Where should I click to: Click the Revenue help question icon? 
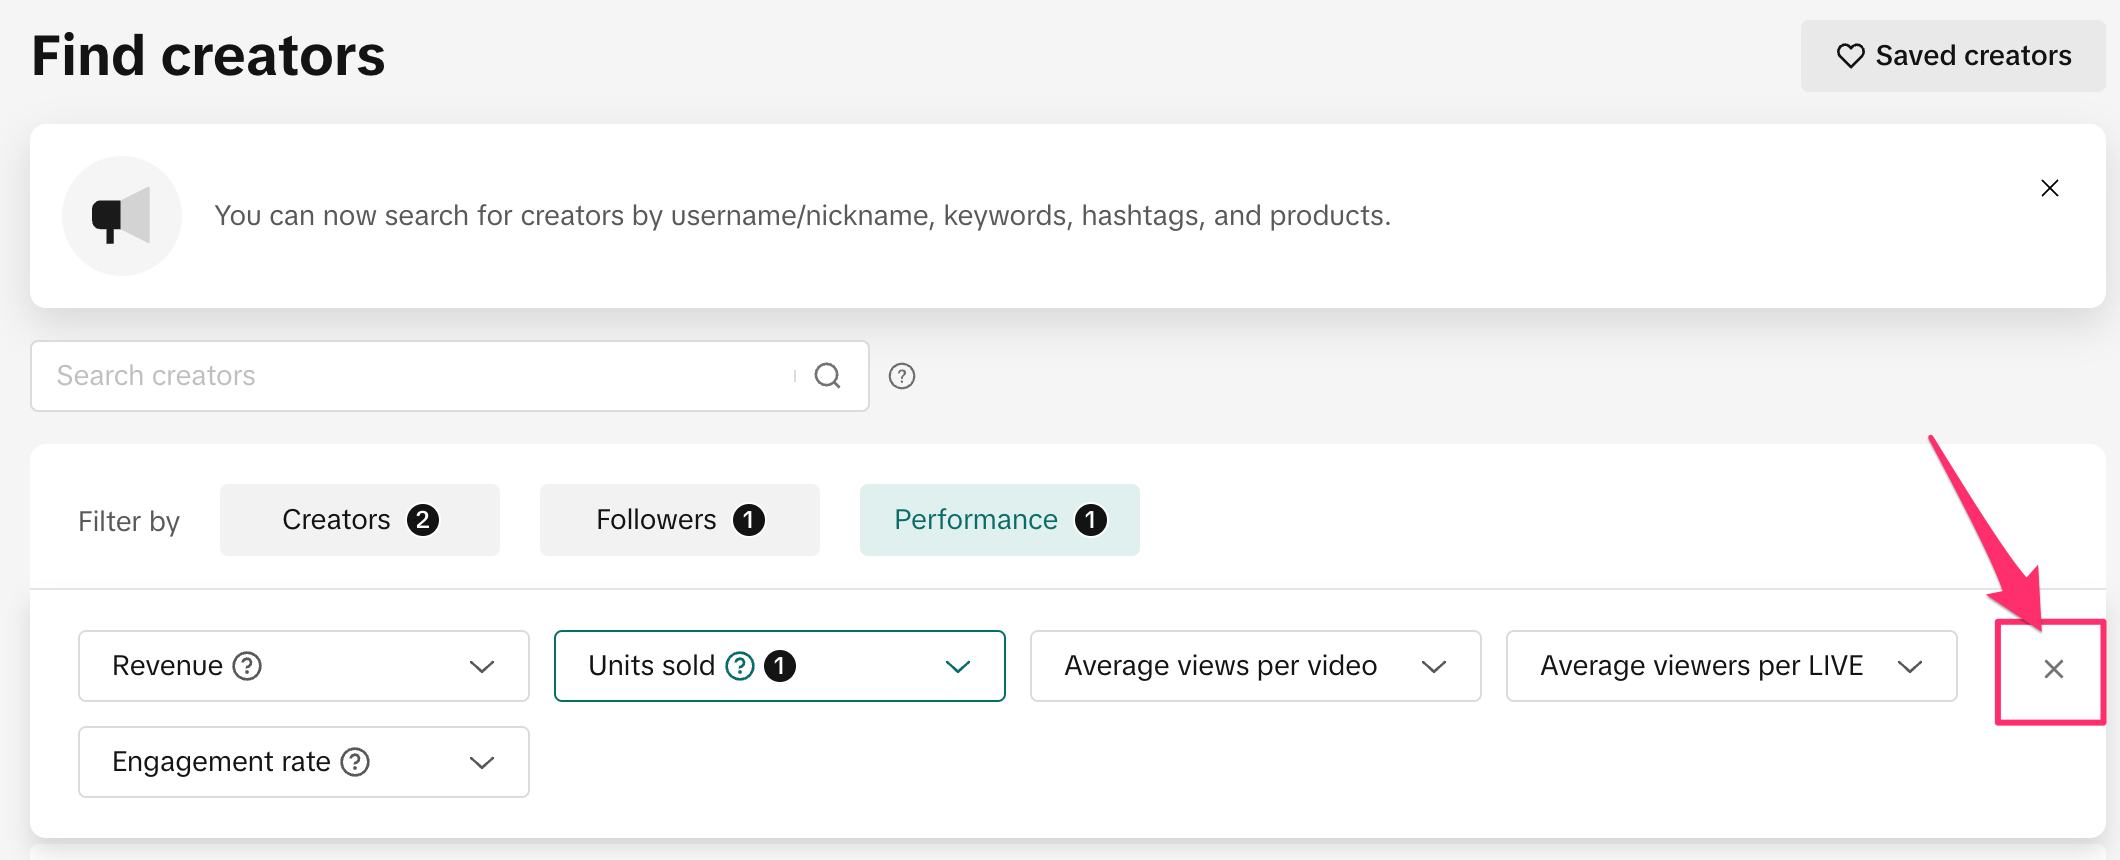pyautogui.click(x=247, y=666)
